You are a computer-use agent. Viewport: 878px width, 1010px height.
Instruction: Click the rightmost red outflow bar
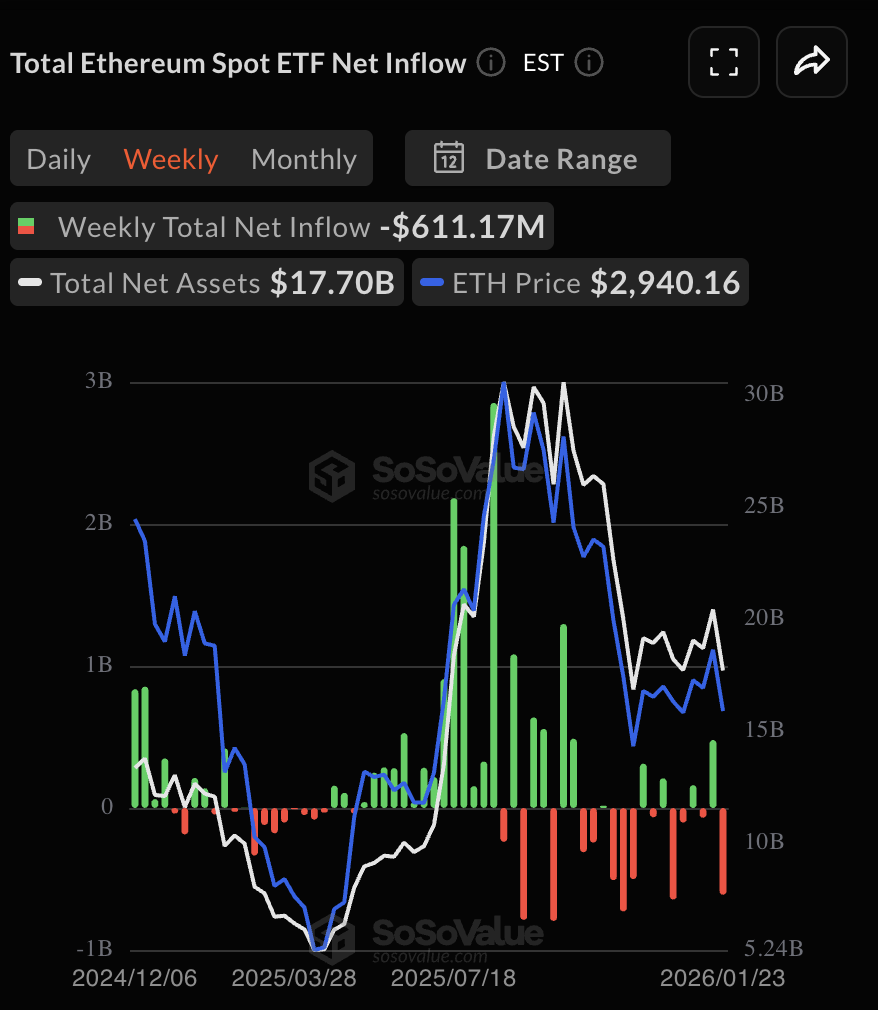point(723,850)
